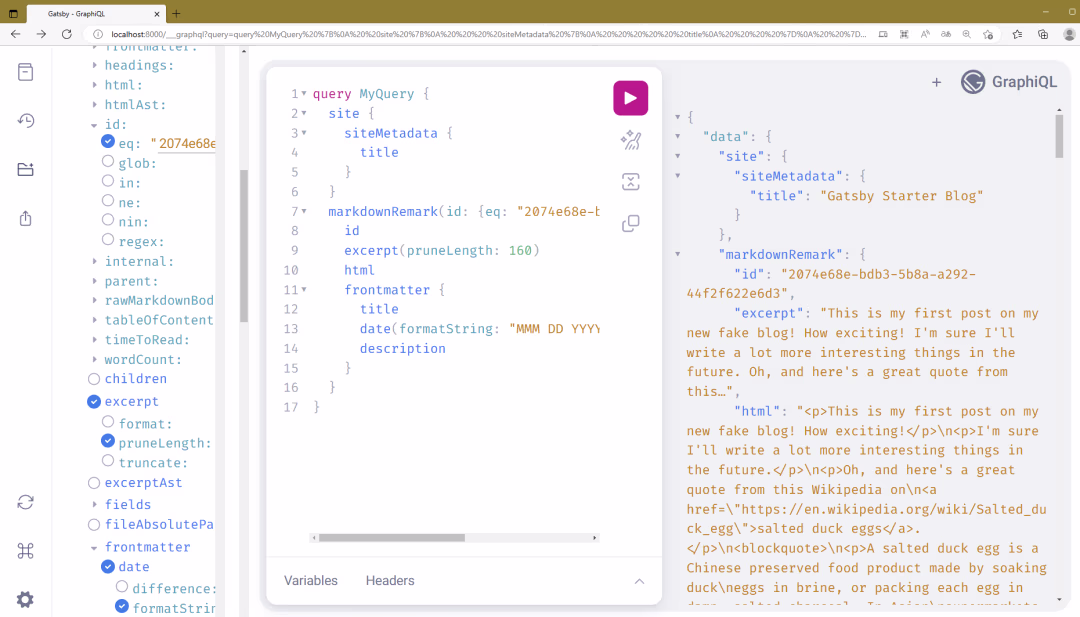Expand the internal argument
1080x617 pixels.
(95, 262)
